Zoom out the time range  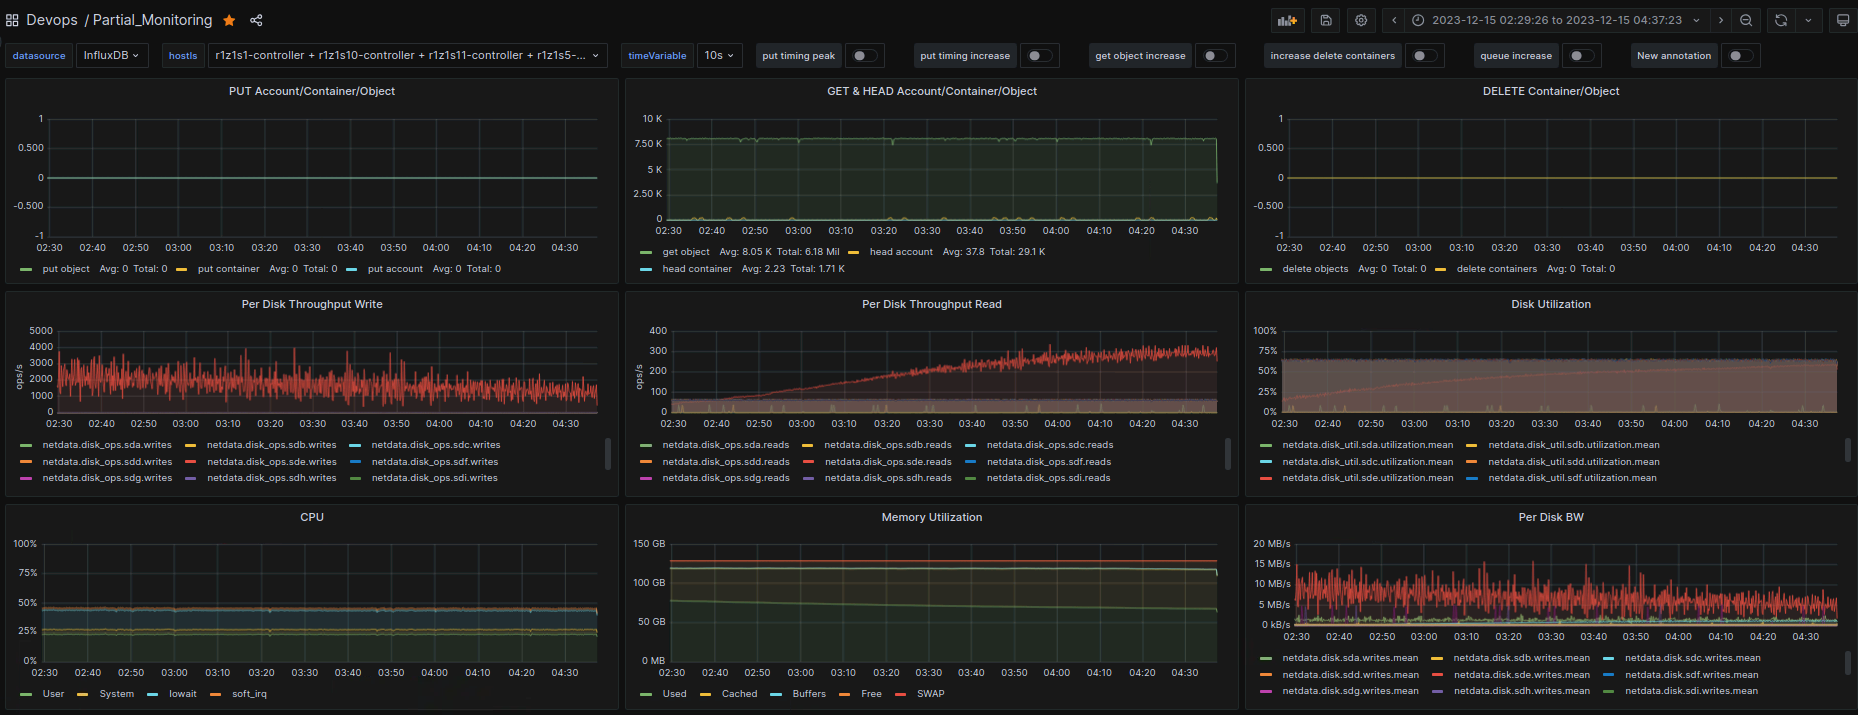tap(1746, 20)
